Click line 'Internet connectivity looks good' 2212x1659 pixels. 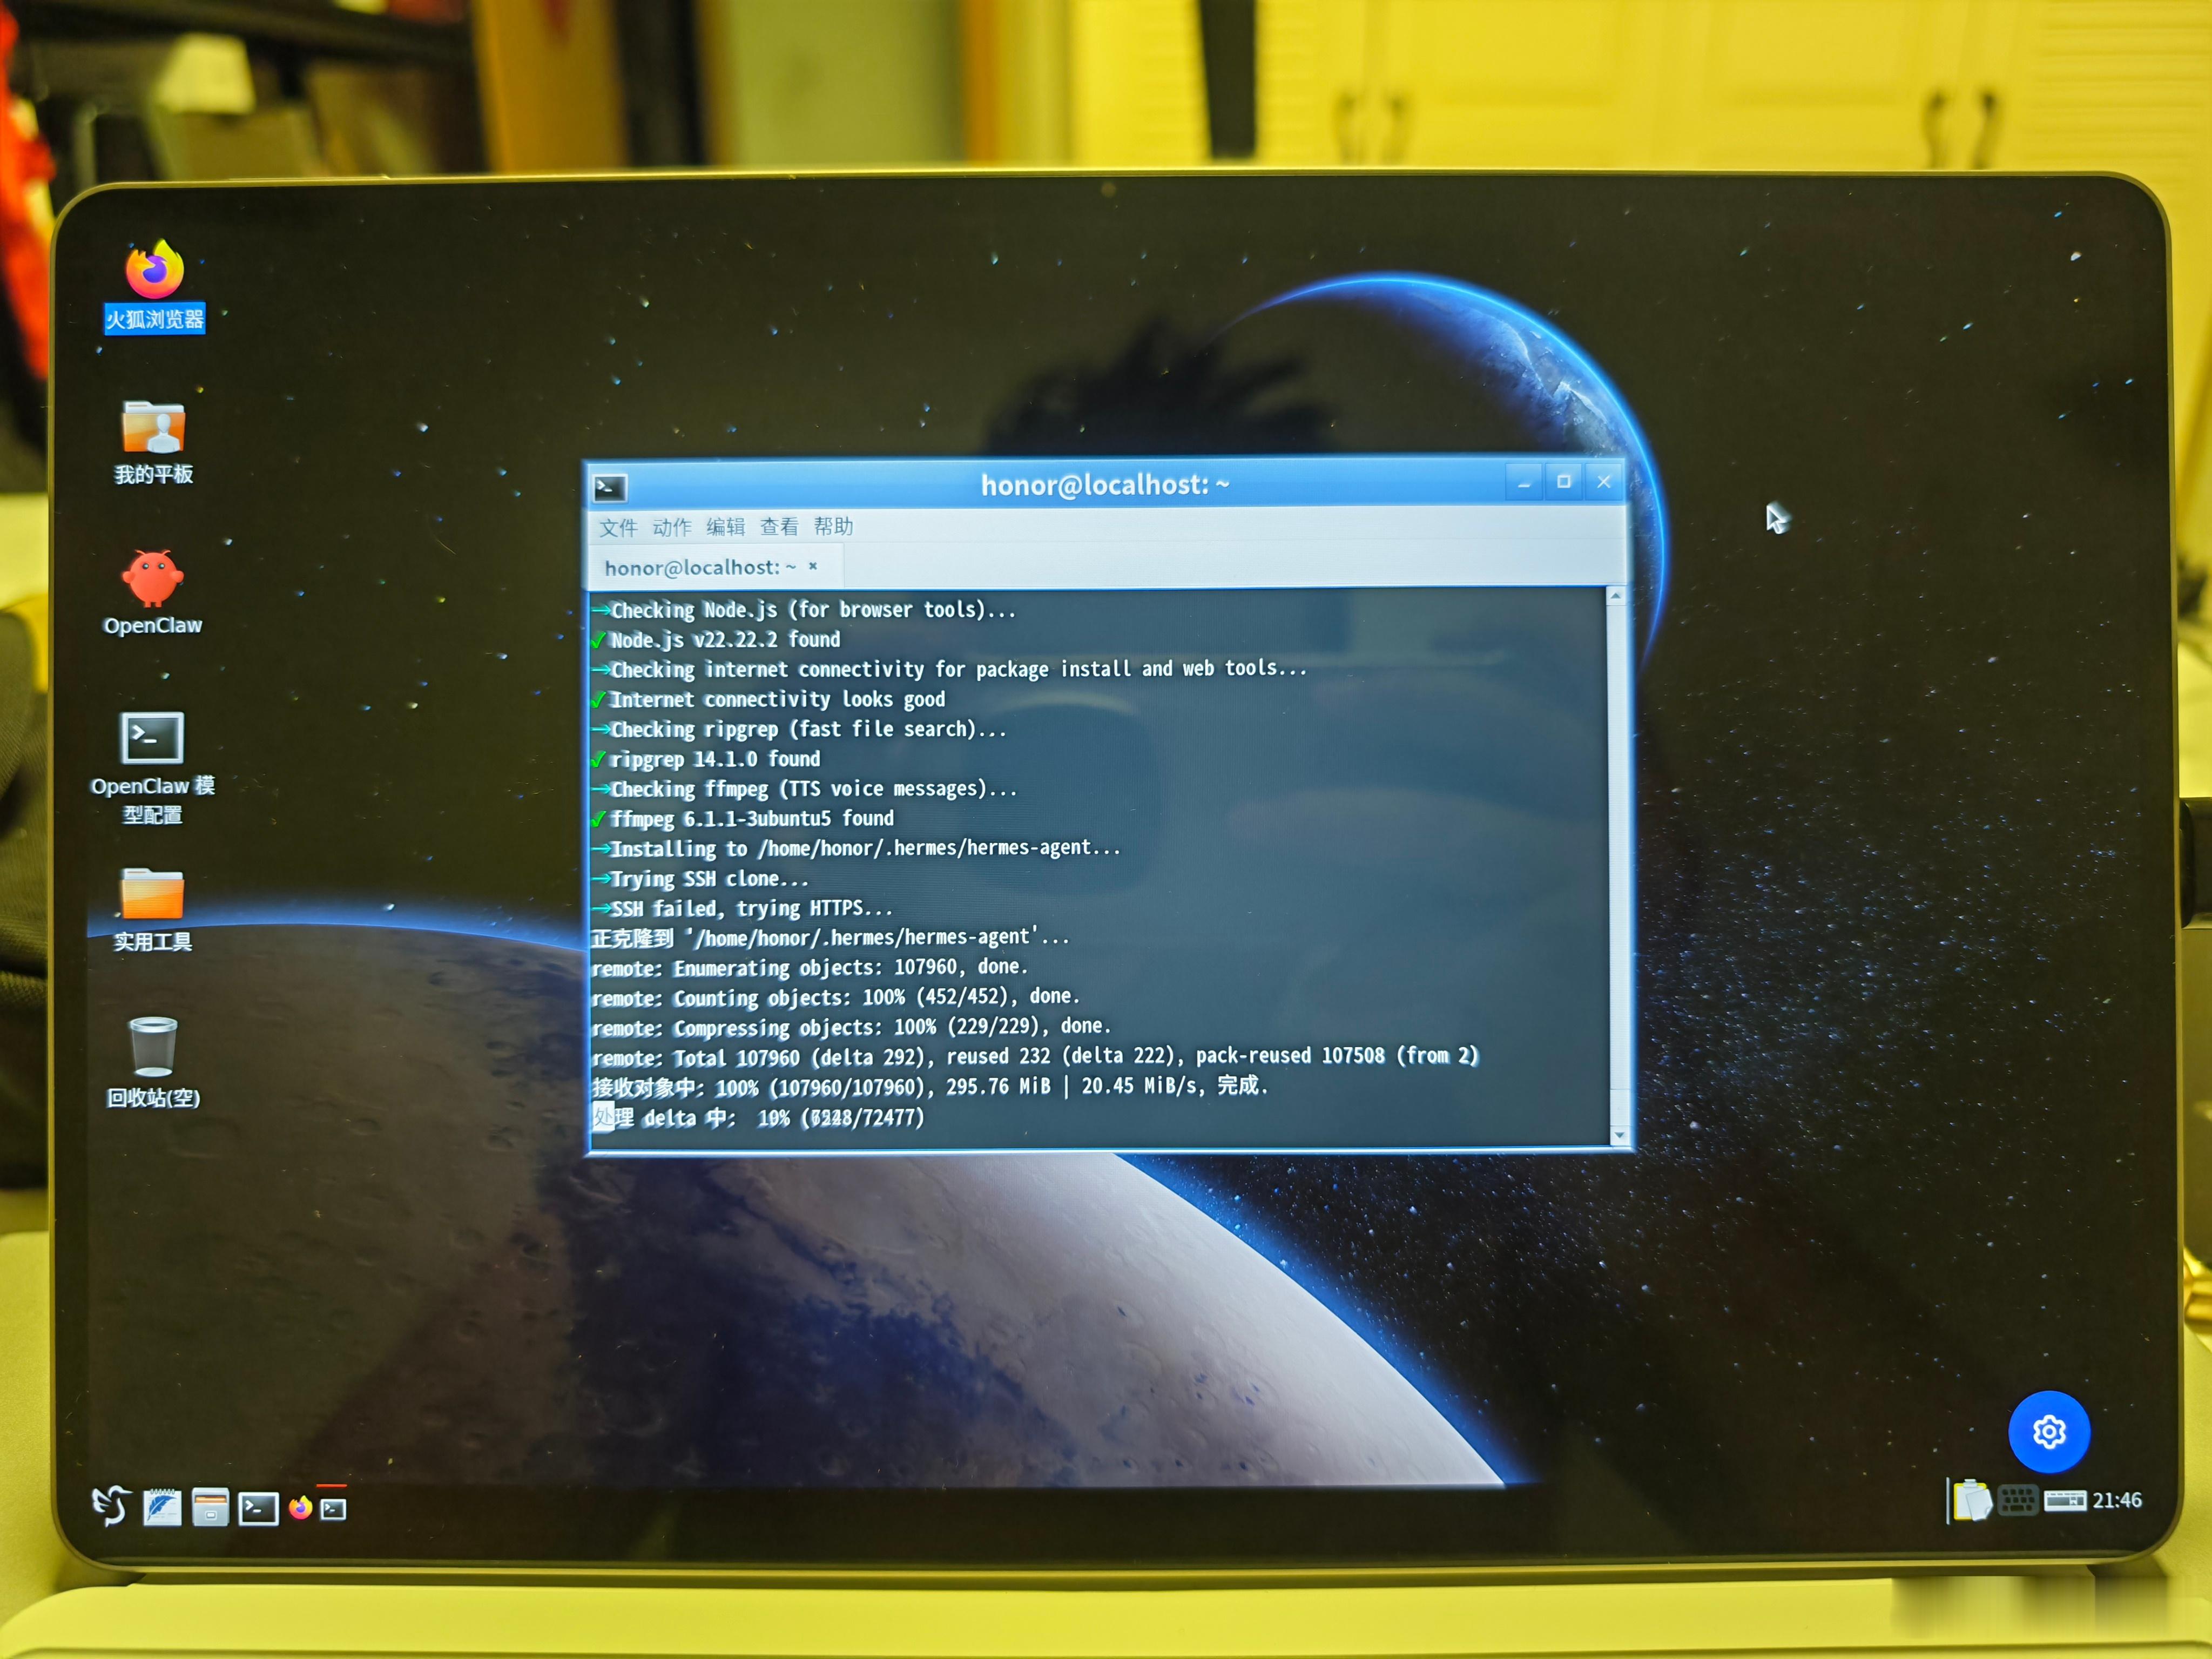[x=778, y=699]
